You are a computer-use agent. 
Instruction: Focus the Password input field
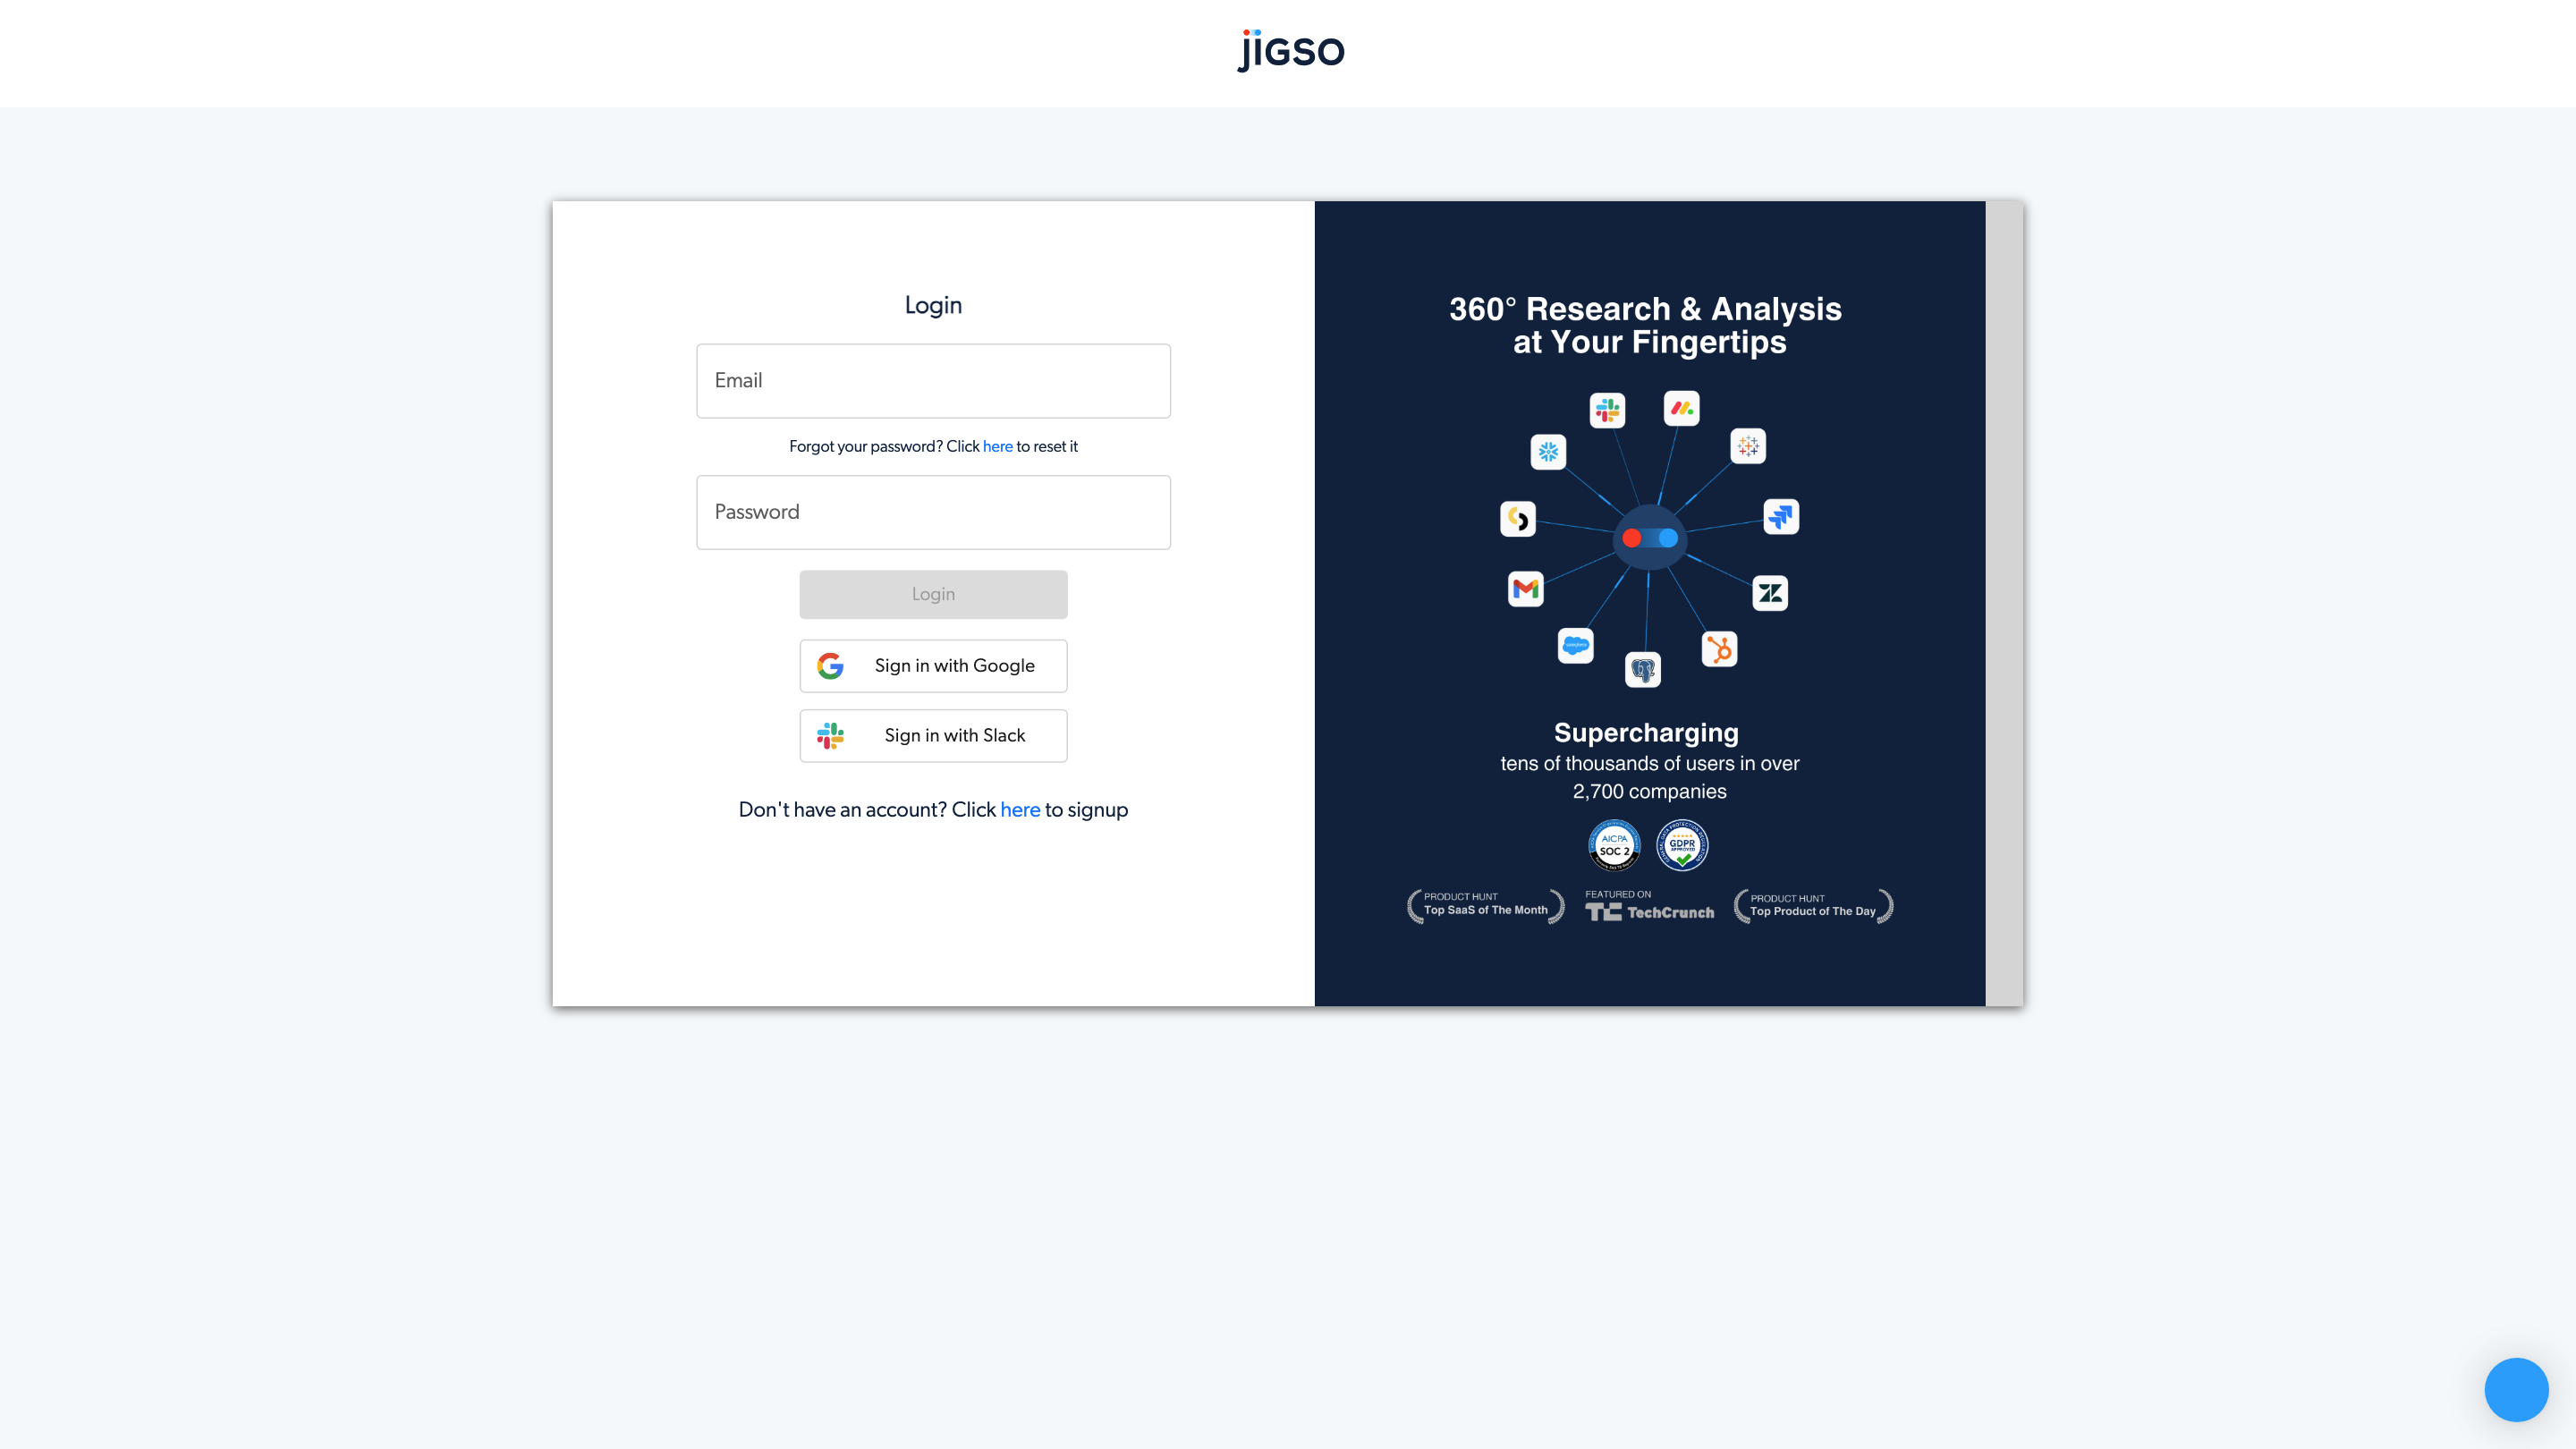tap(933, 512)
